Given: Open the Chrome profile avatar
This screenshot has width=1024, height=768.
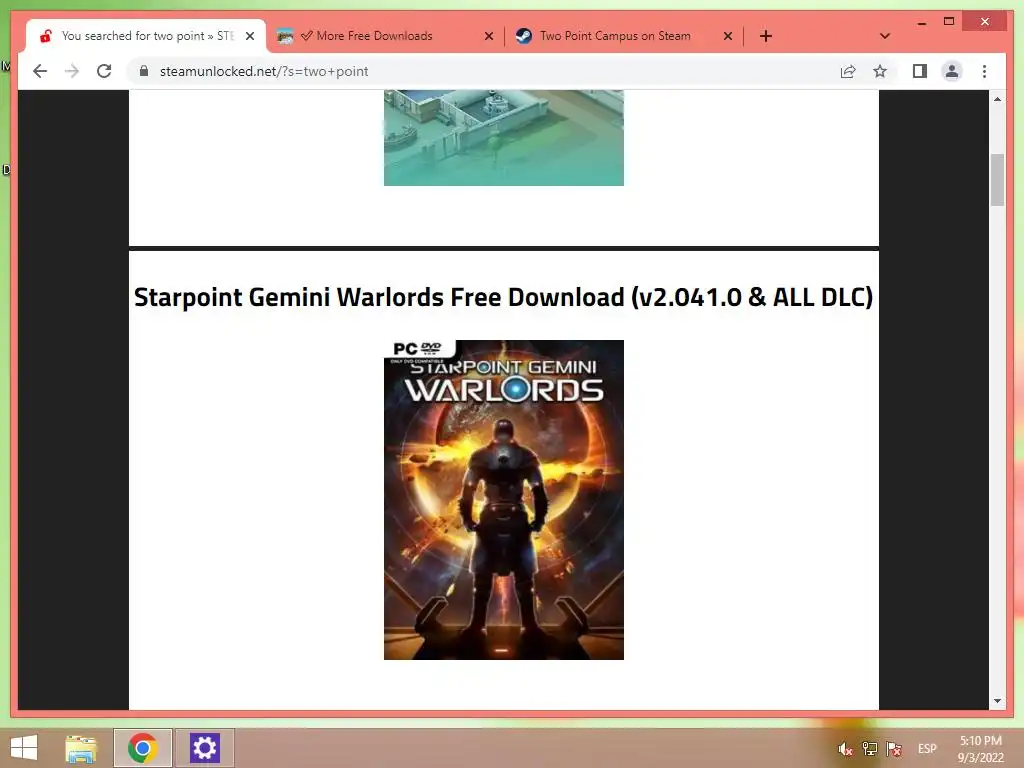Looking at the screenshot, I should [952, 71].
